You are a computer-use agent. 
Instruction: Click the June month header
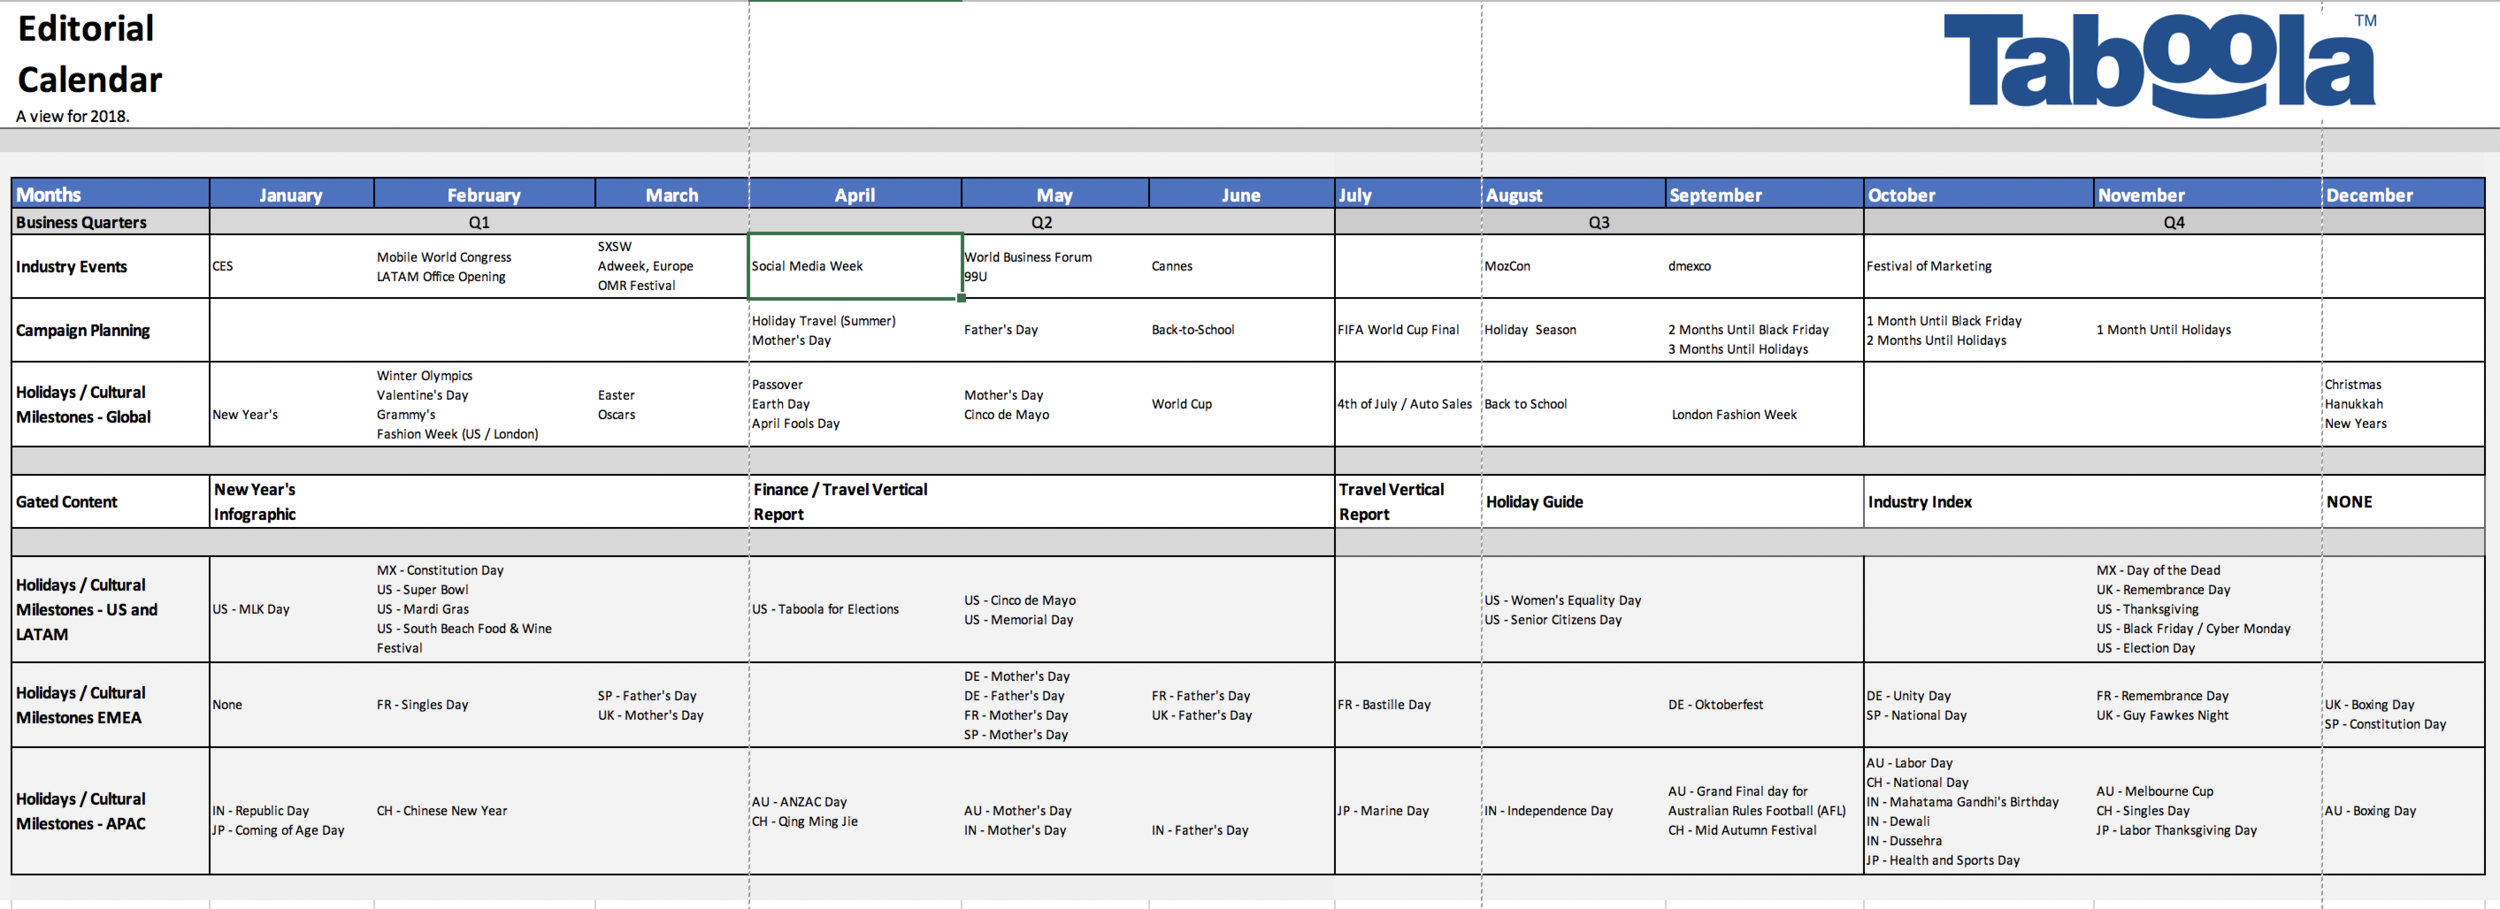tap(1241, 194)
